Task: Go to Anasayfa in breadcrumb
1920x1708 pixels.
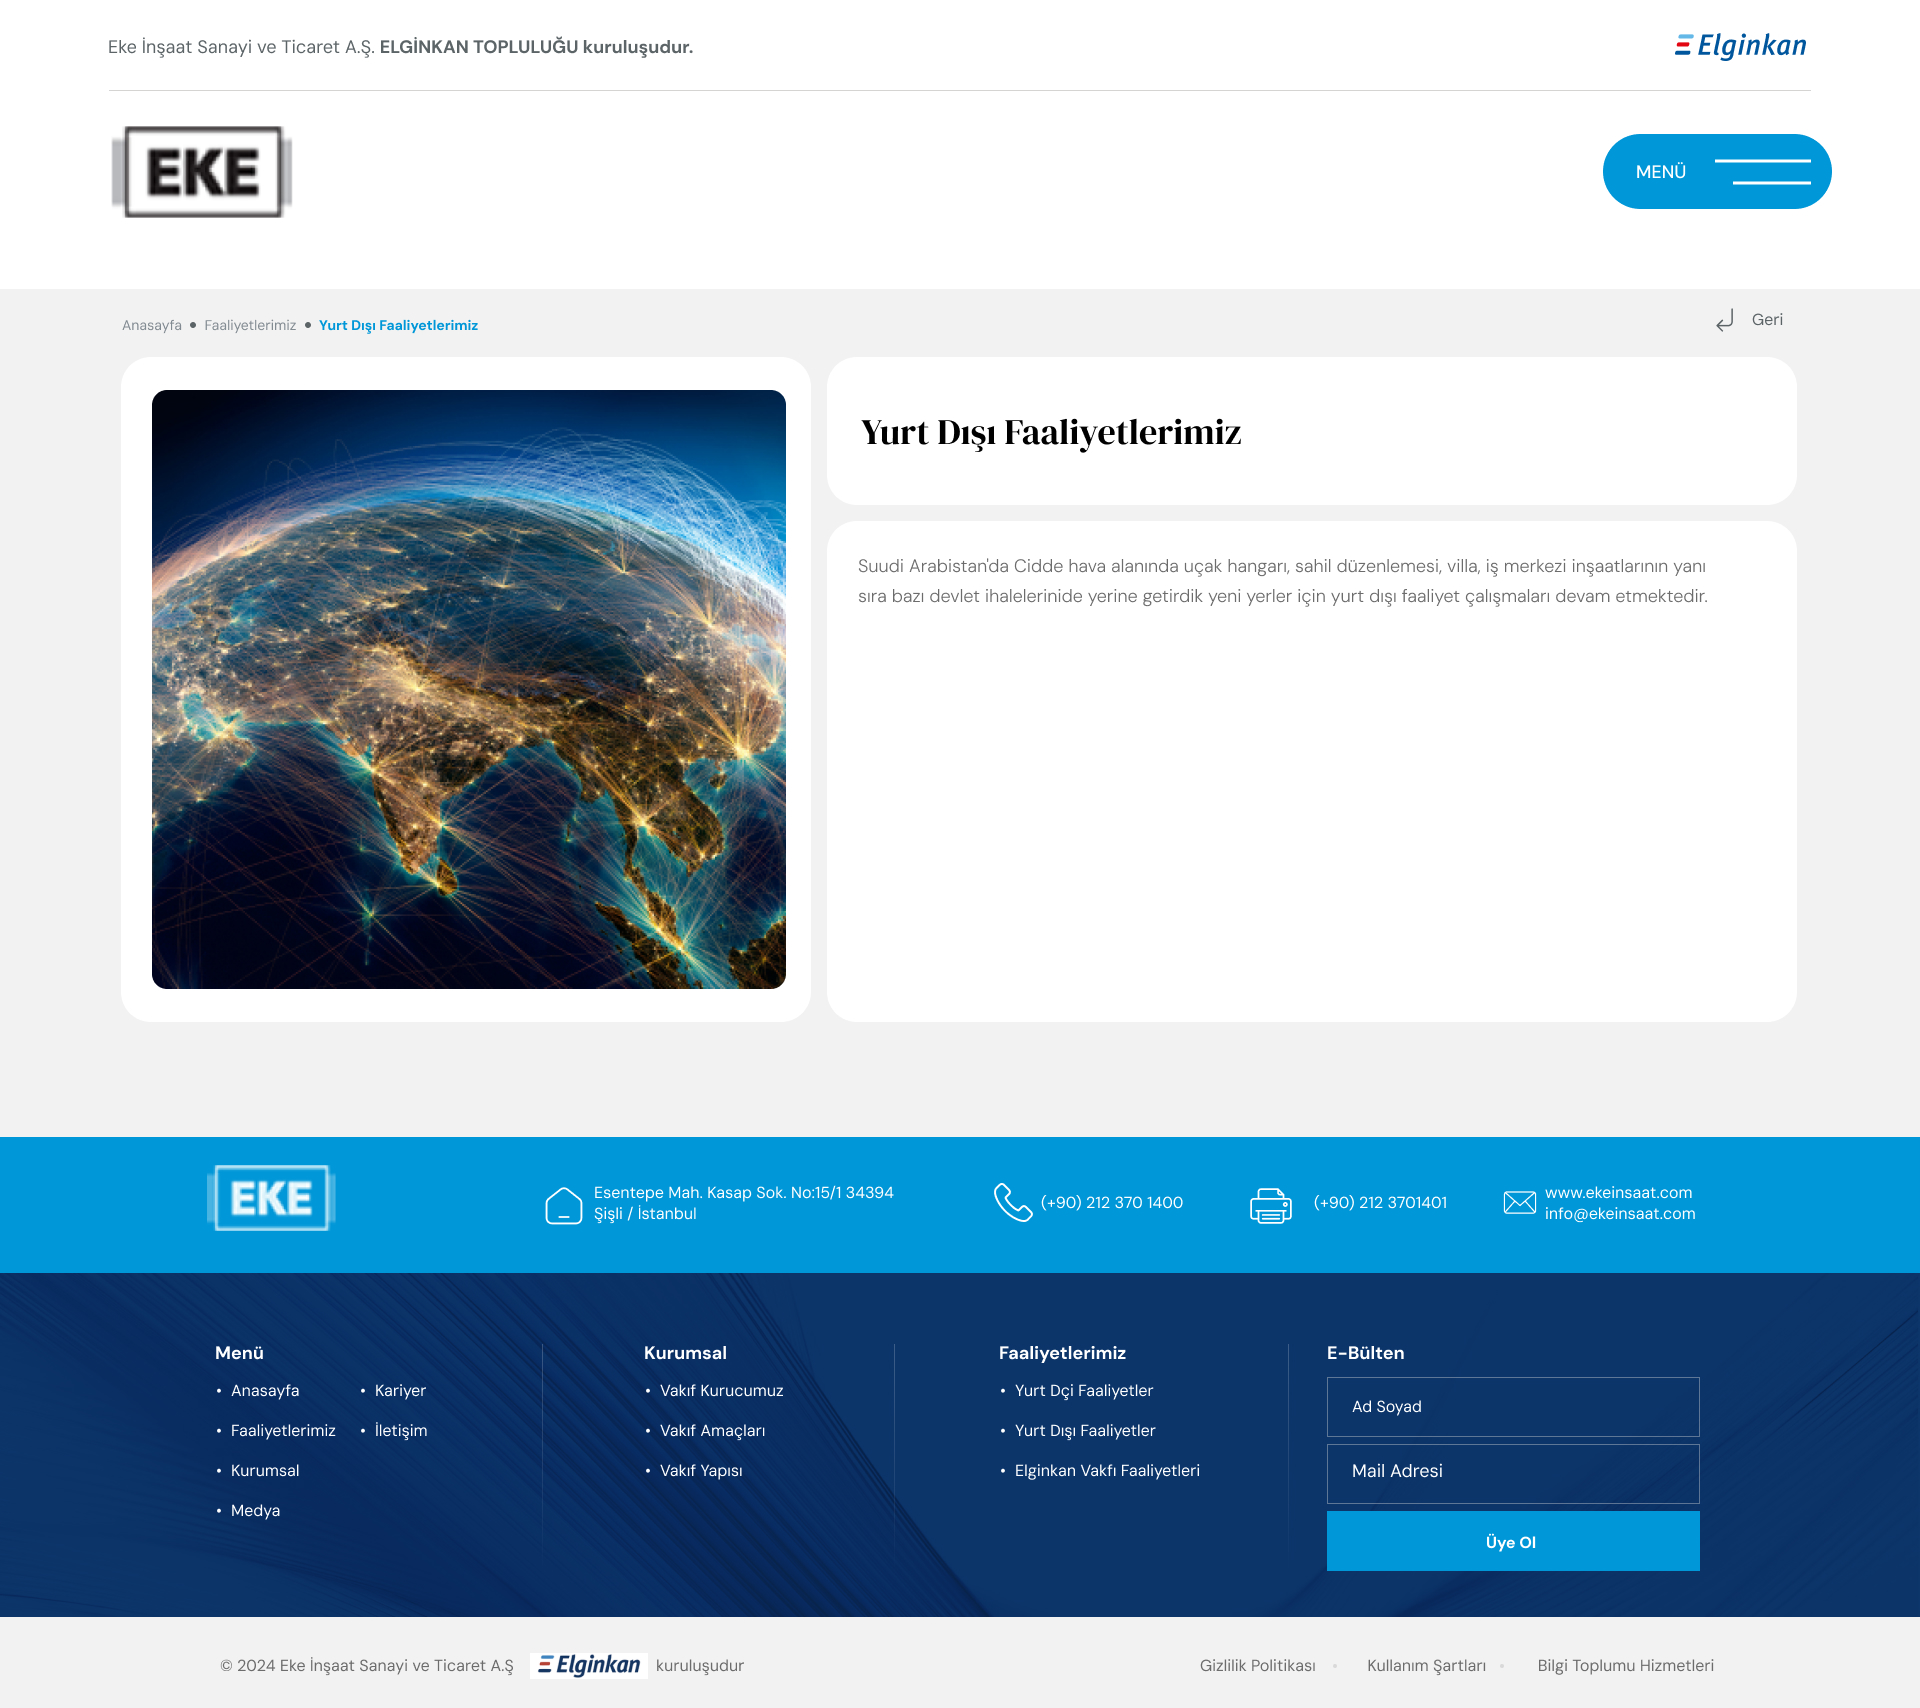Action: click(x=152, y=325)
